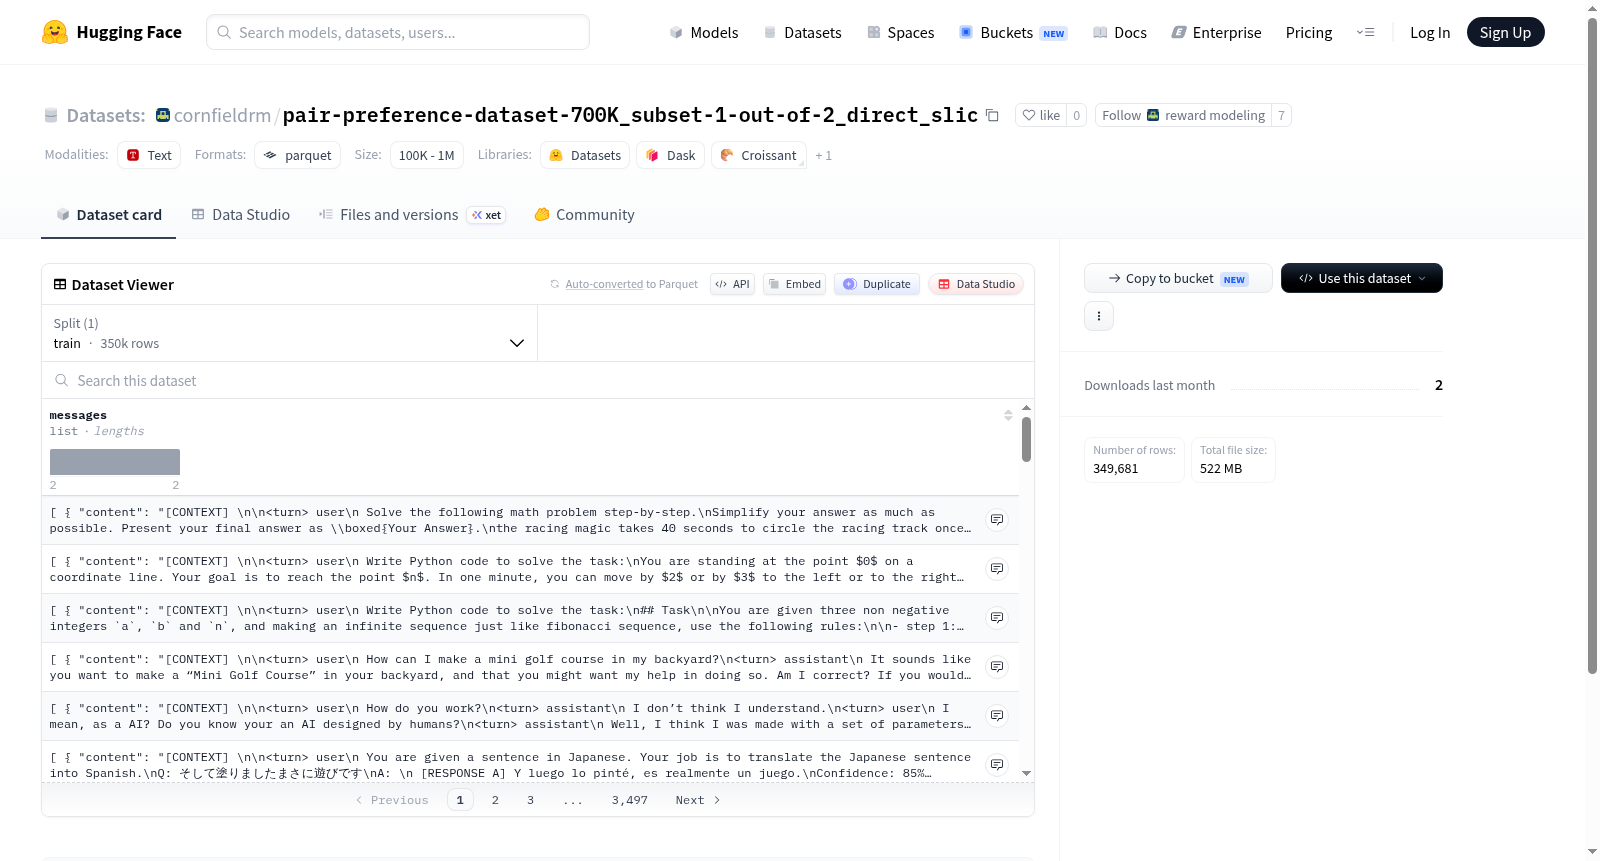The image size is (1600, 861).
Task: Open Files and versions tab
Action: pos(412,215)
